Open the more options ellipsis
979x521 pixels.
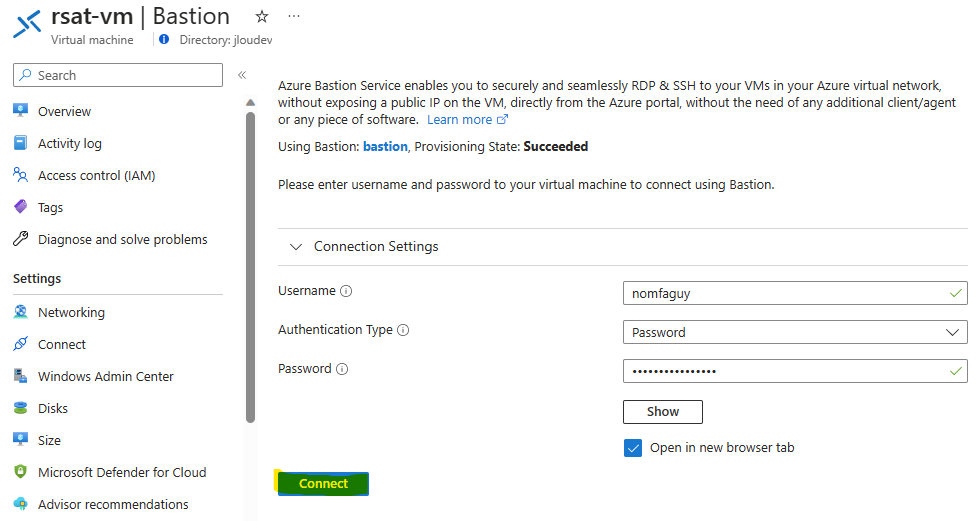coord(294,16)
